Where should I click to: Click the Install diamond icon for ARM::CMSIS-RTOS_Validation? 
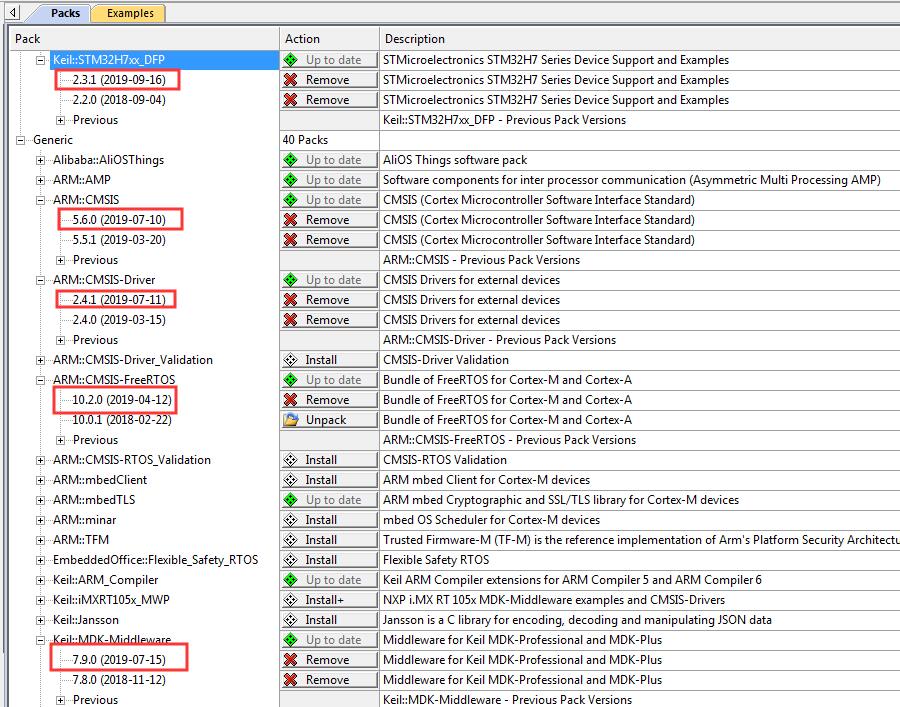291,460
